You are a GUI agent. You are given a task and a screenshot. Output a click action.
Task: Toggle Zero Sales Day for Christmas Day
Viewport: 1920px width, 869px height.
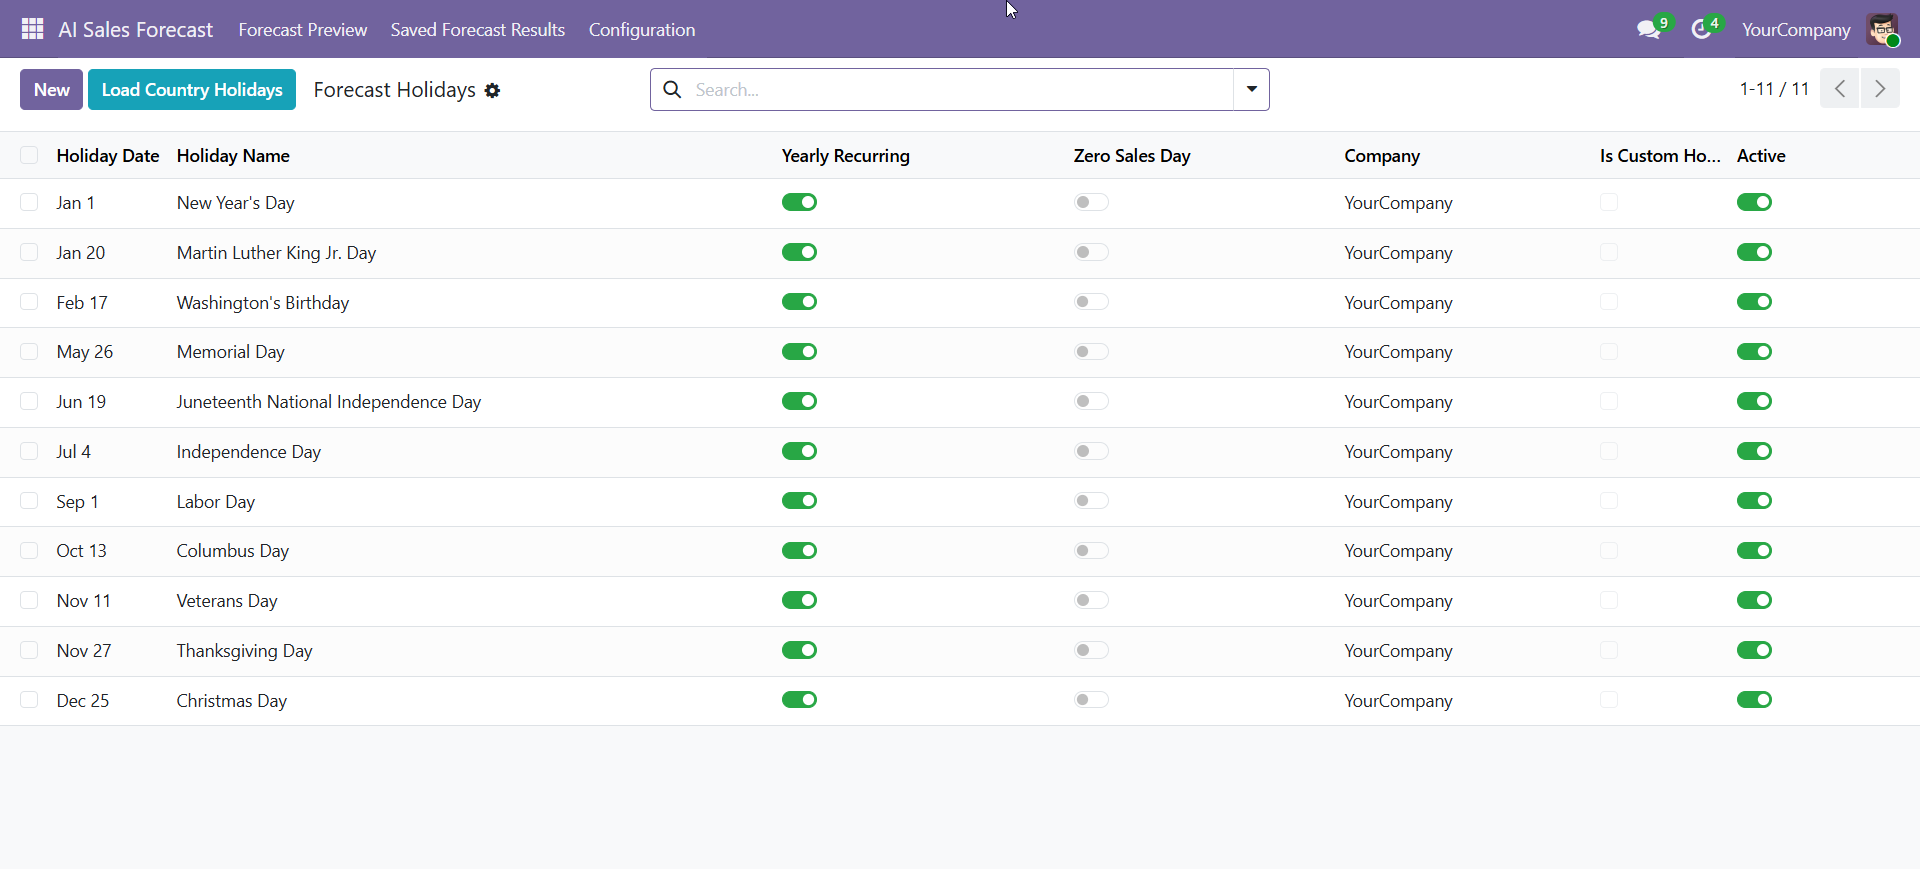[x=1091, y=700]
